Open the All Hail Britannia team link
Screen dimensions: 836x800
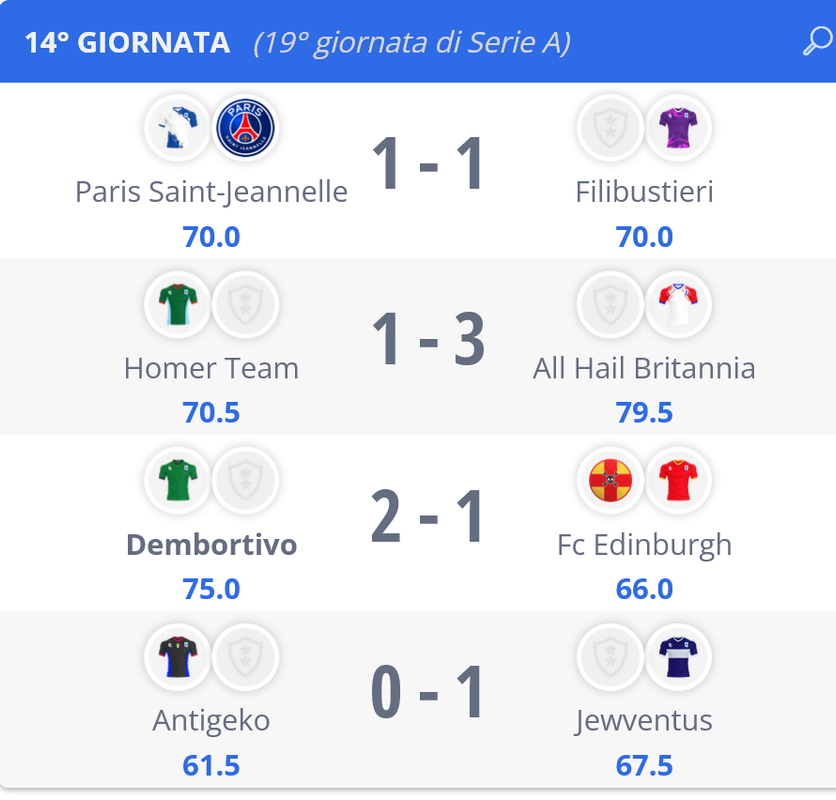644,368
